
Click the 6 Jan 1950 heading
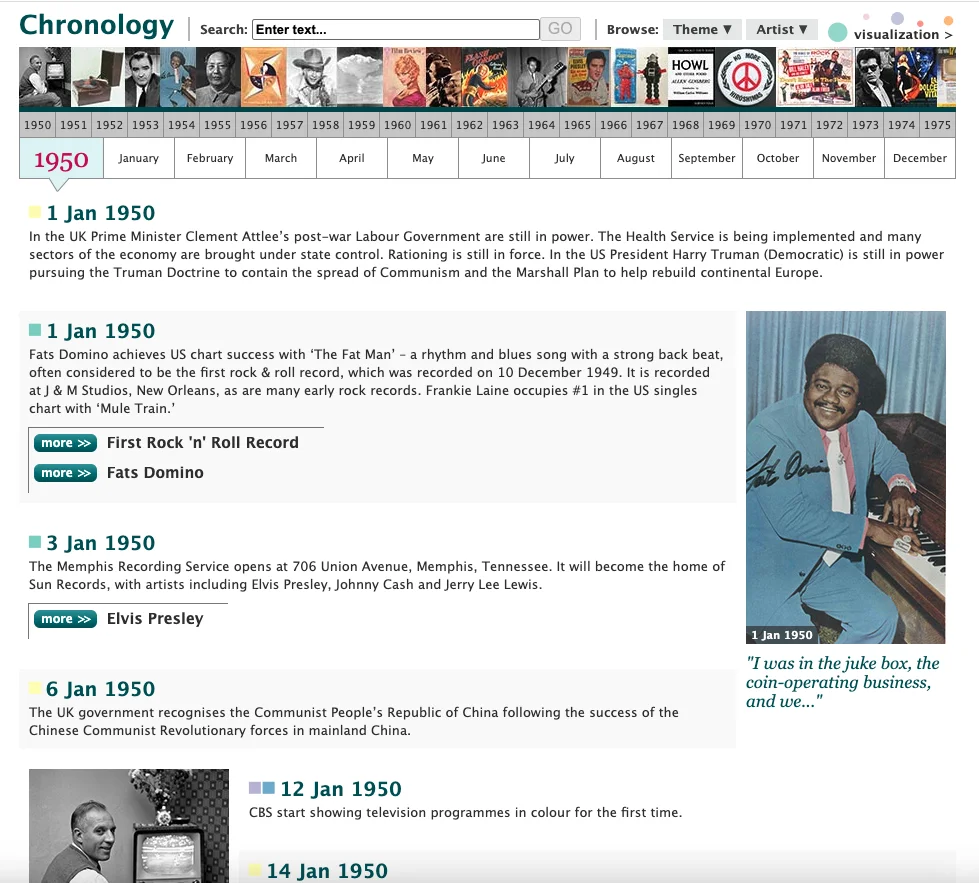tap(101, 689)
